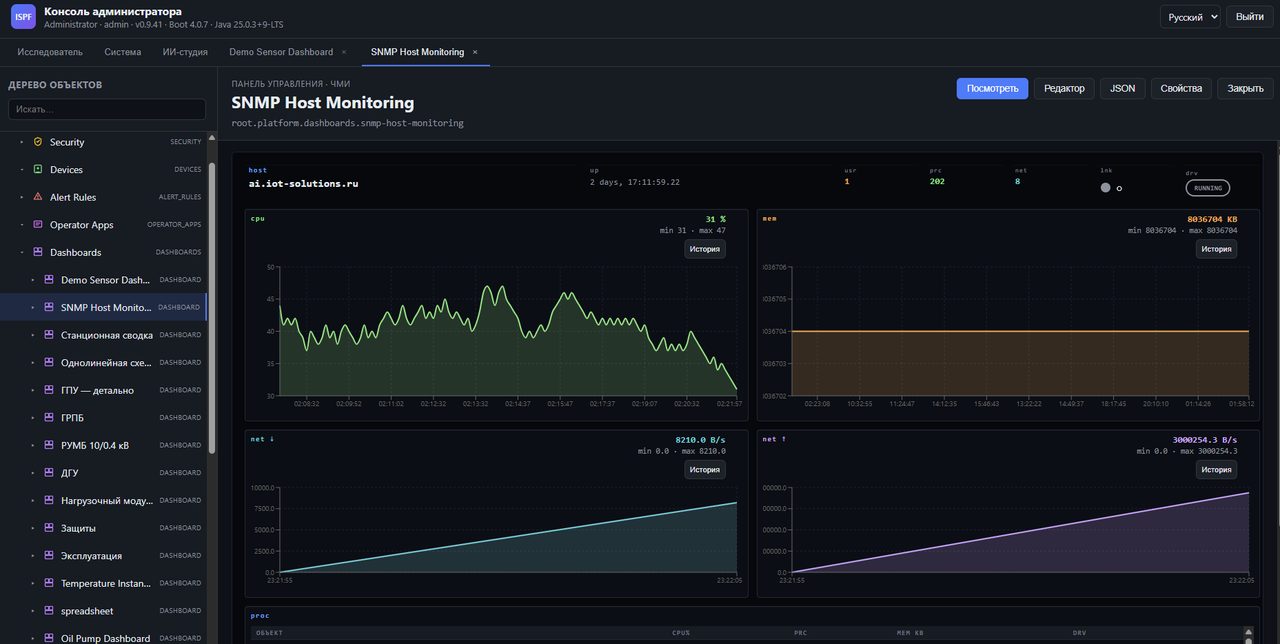Switch to the Система tab
The width and height of the screenshot is (1280, 644).
coord(123,52)
